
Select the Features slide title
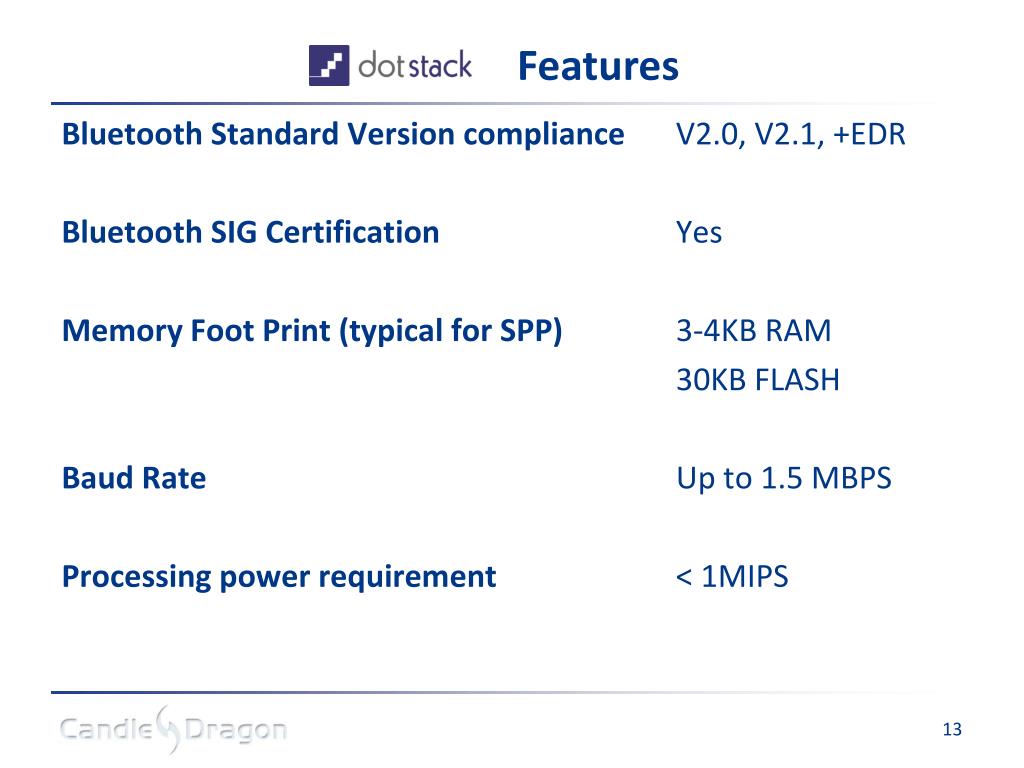598,67
